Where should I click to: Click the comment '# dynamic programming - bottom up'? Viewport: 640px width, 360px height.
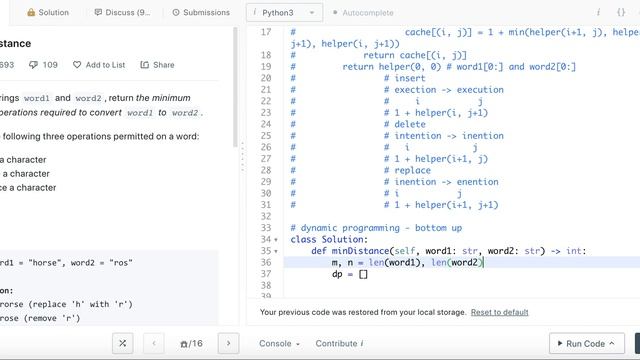click(376, 228)
